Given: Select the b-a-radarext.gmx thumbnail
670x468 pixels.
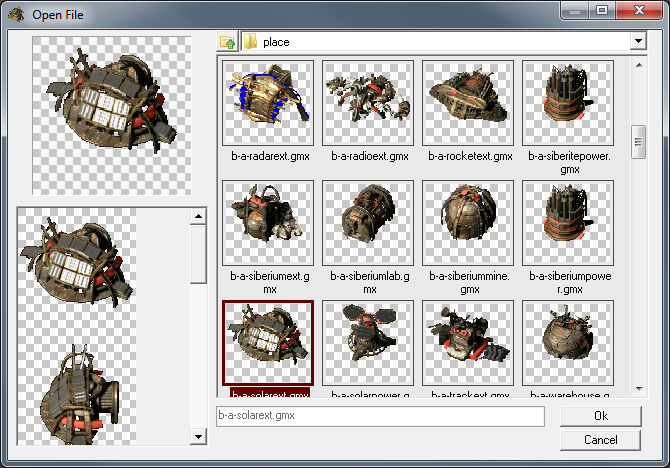Looking at the screenshot, I should click(x=268, y=103).
